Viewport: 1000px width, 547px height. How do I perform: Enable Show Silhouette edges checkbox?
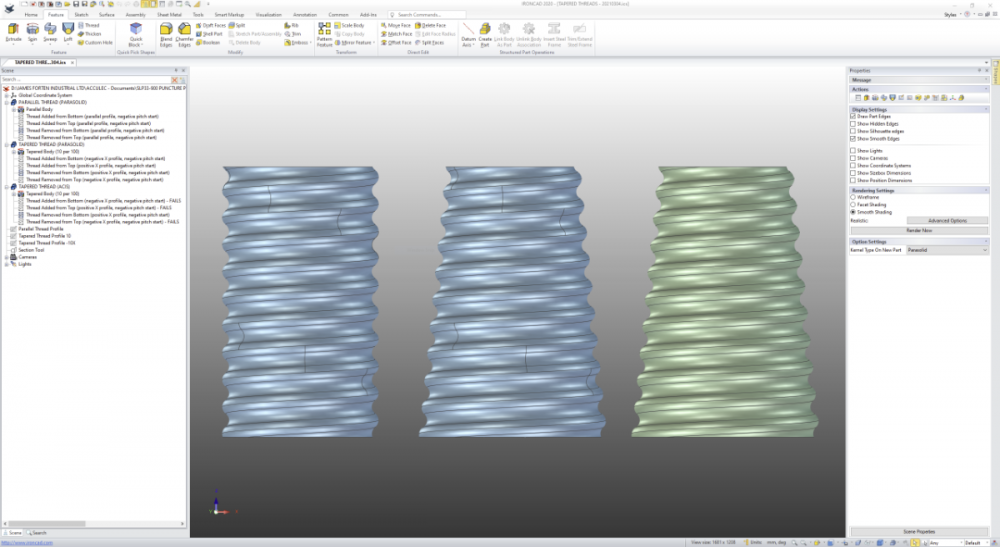853,131
